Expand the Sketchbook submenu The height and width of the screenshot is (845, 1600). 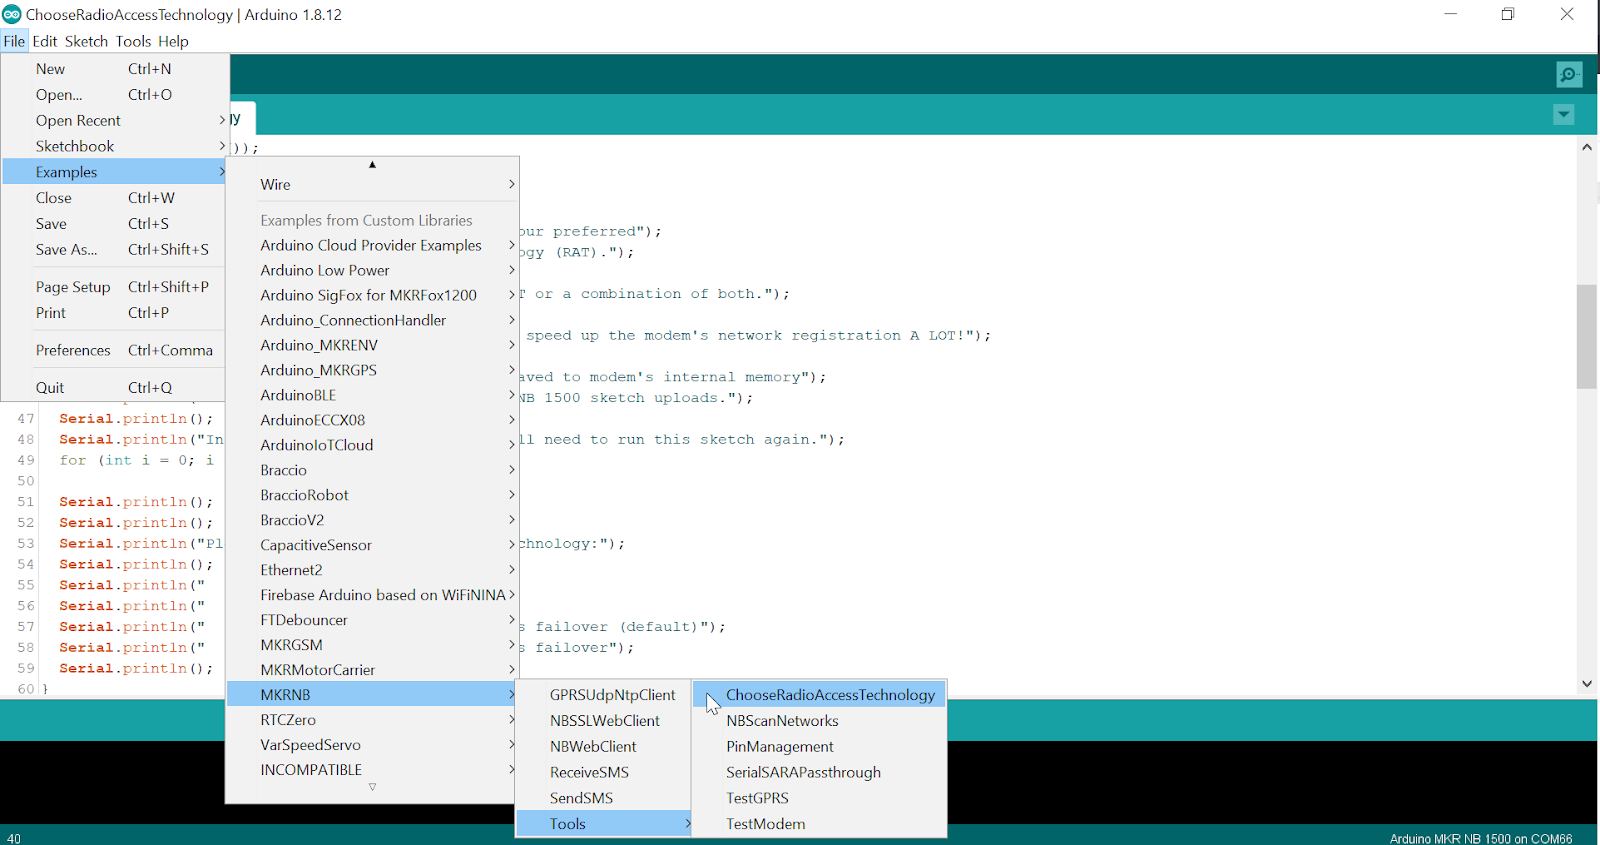click(x=115, y=146)
